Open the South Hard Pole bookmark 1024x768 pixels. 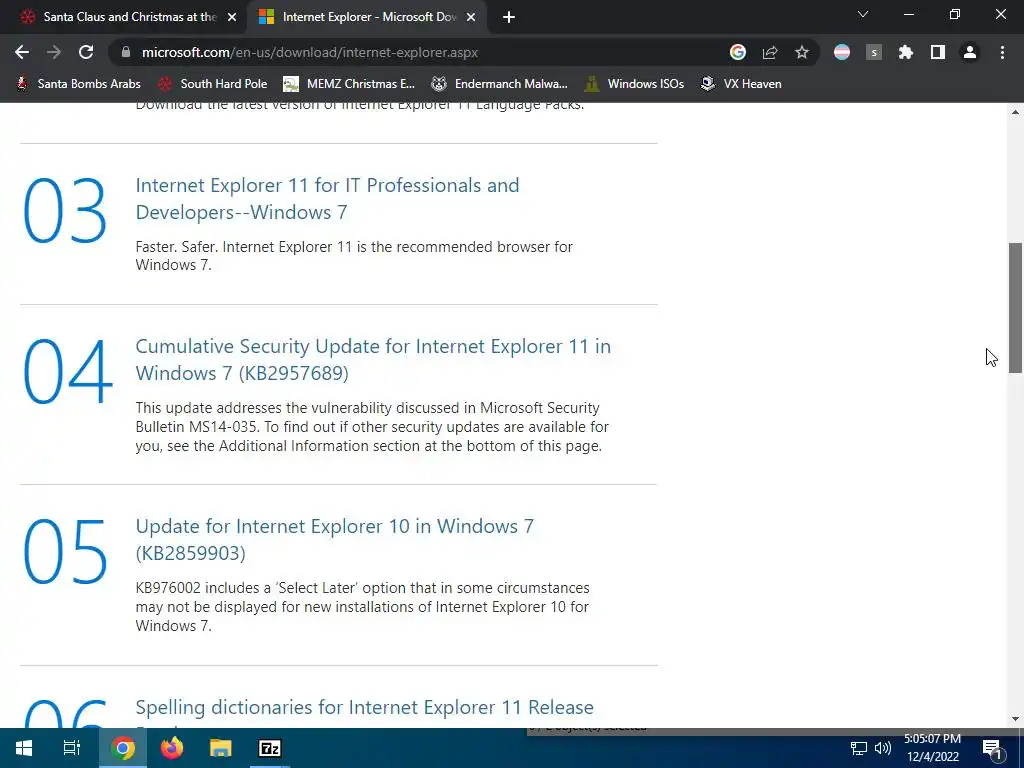213,84
